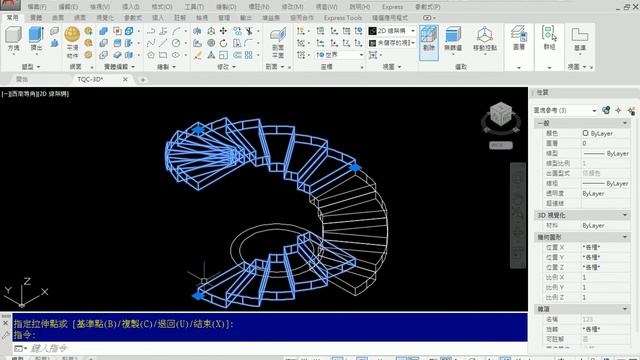Open the 檔案(F) File menu

pyautogui.click(x=37, y=7)
